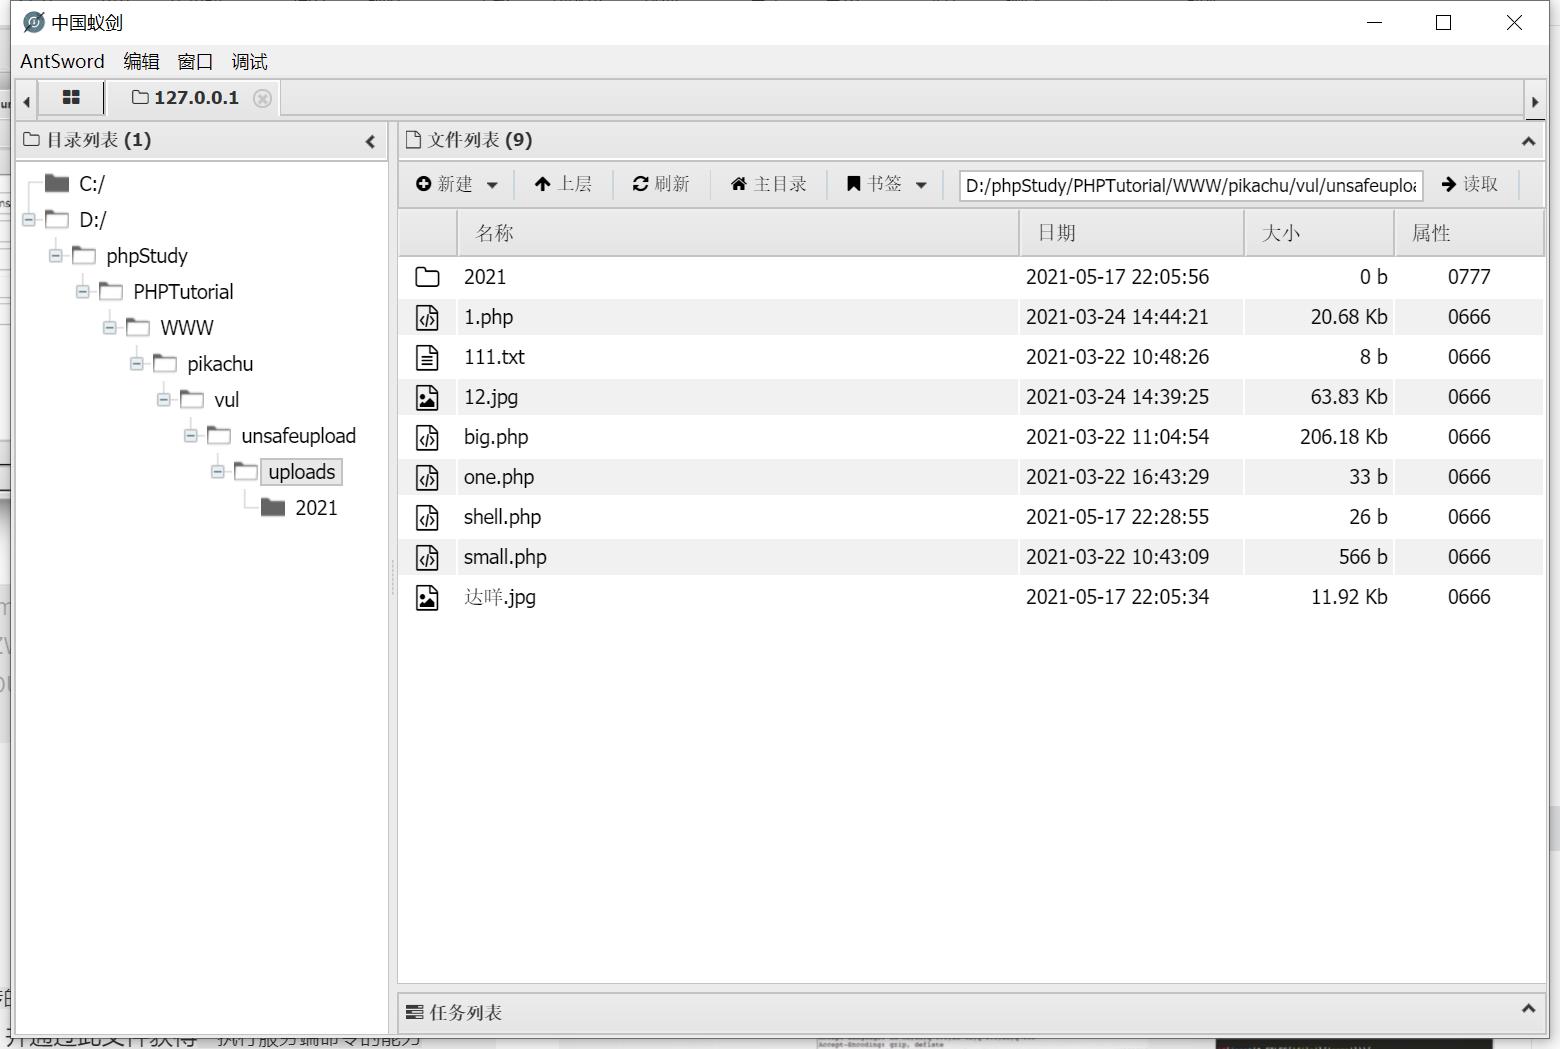Collapse the PHPTutorial tree node

point(82,292)
